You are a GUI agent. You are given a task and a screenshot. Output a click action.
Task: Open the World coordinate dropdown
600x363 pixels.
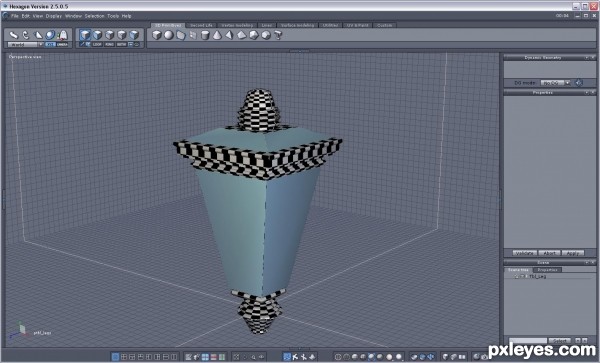pyautogui.click(x=25, y=44)
